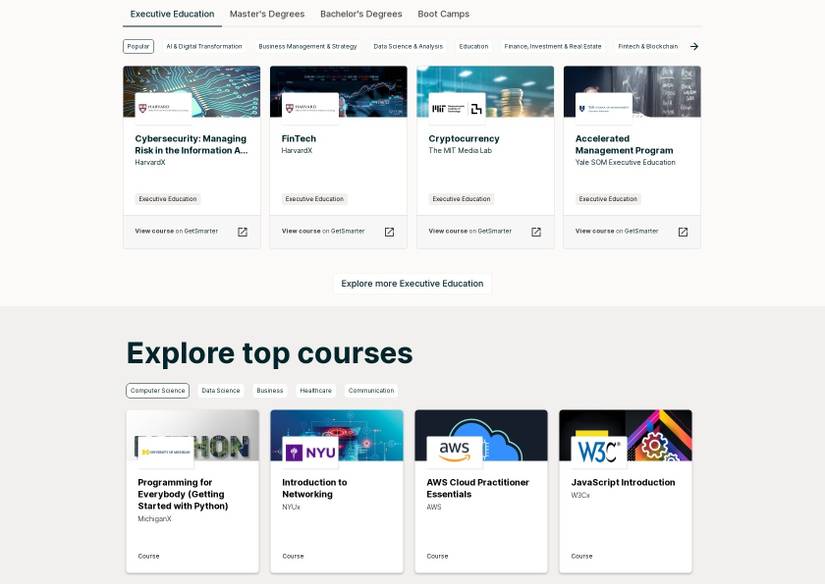Open Cybersecurity course external link icon
The width and height of the screenshot is (825, 584).
(242, 231)
